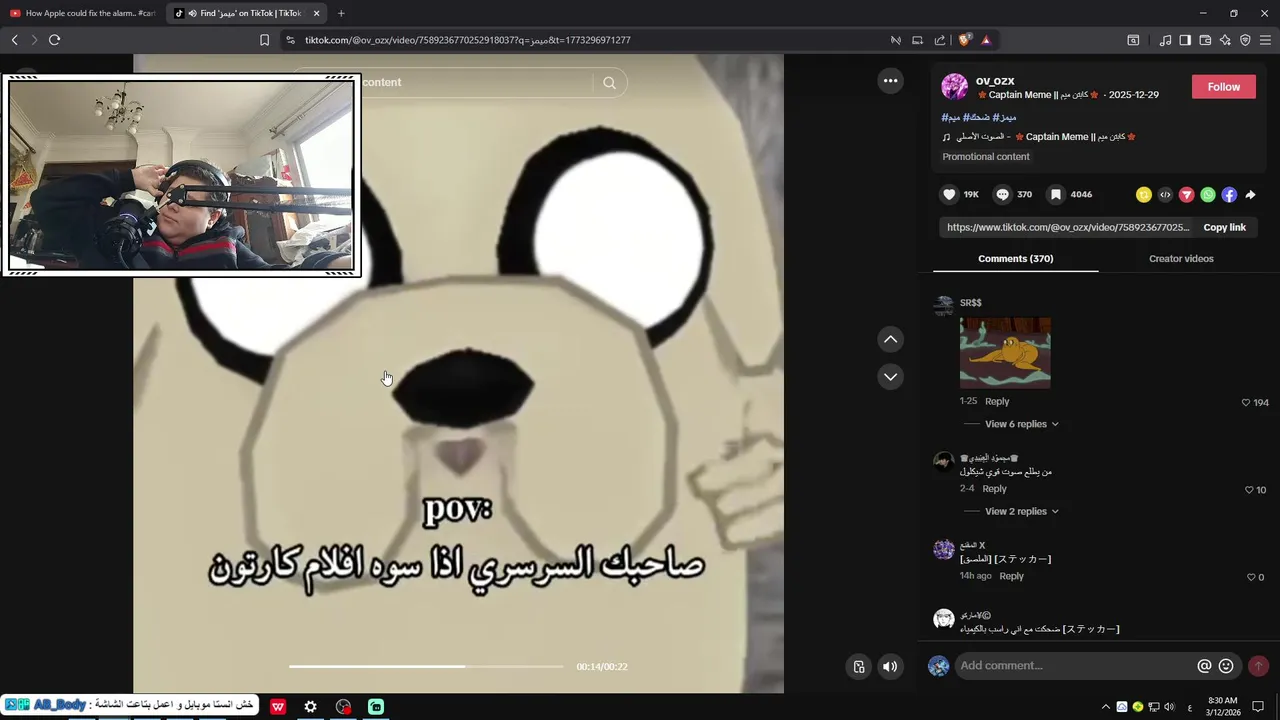This screenshot has width=1280, height=720.
Task: Reply to the 14h ago comment
Action: coord(1011,576)
